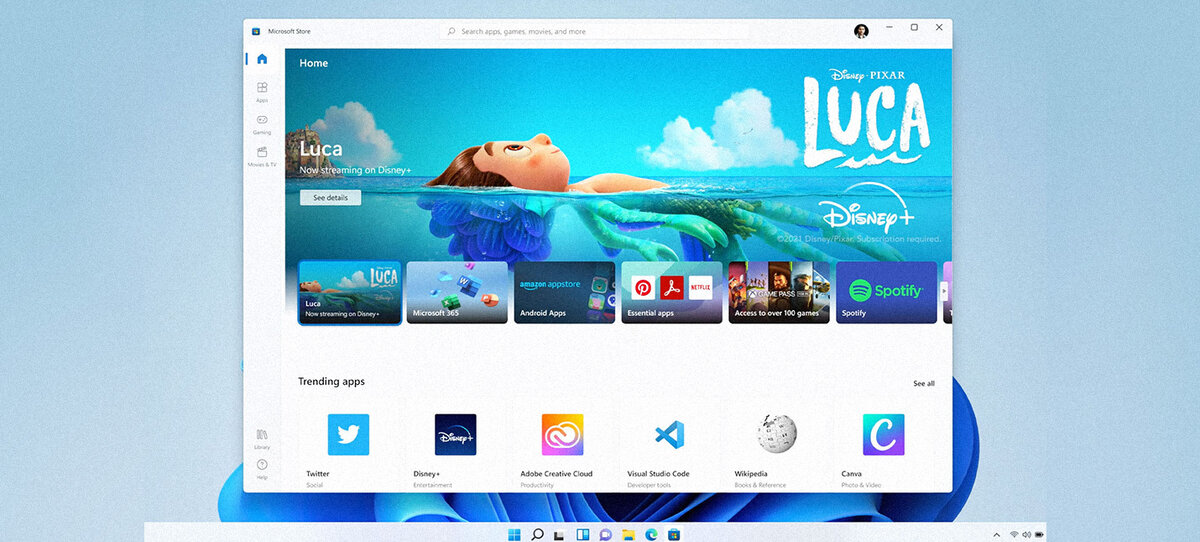Image resolution: width=1200 pixels, height=542 pixels.
Task: Open See all trending apps link
Action: [924, 383]
